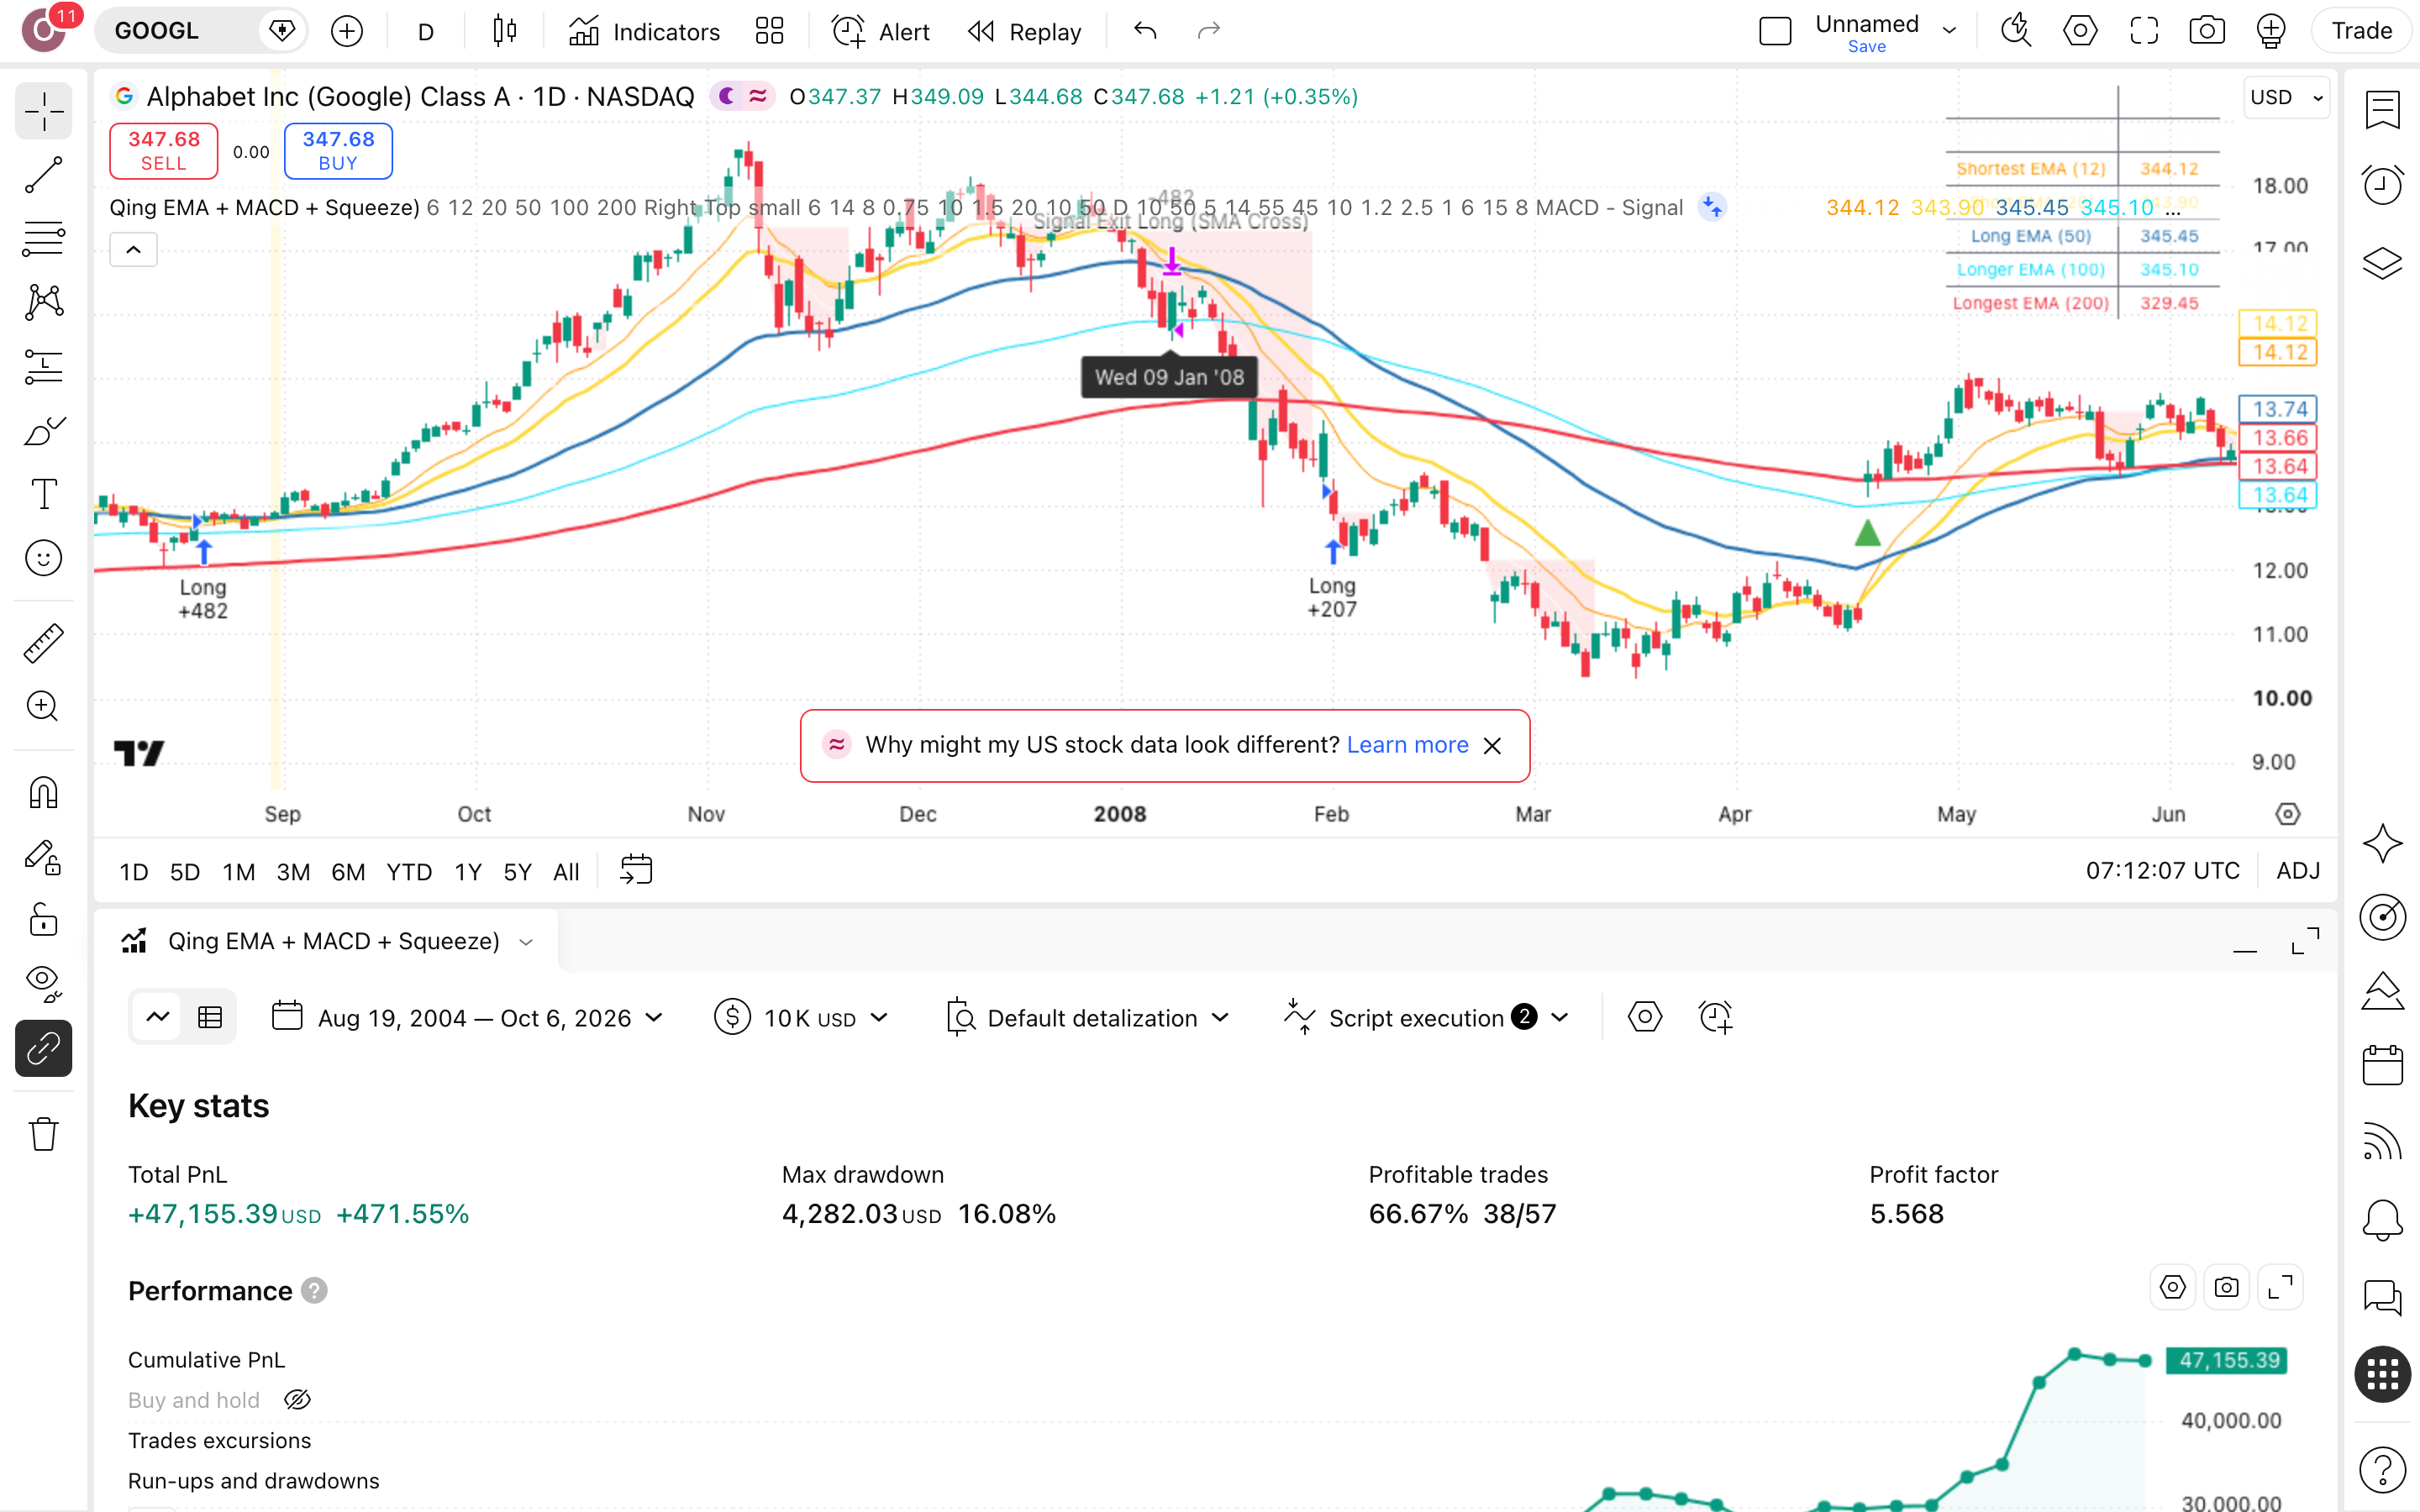Toggle hide all drawings eye icon

pyautogui.click(x=43, y=983)
